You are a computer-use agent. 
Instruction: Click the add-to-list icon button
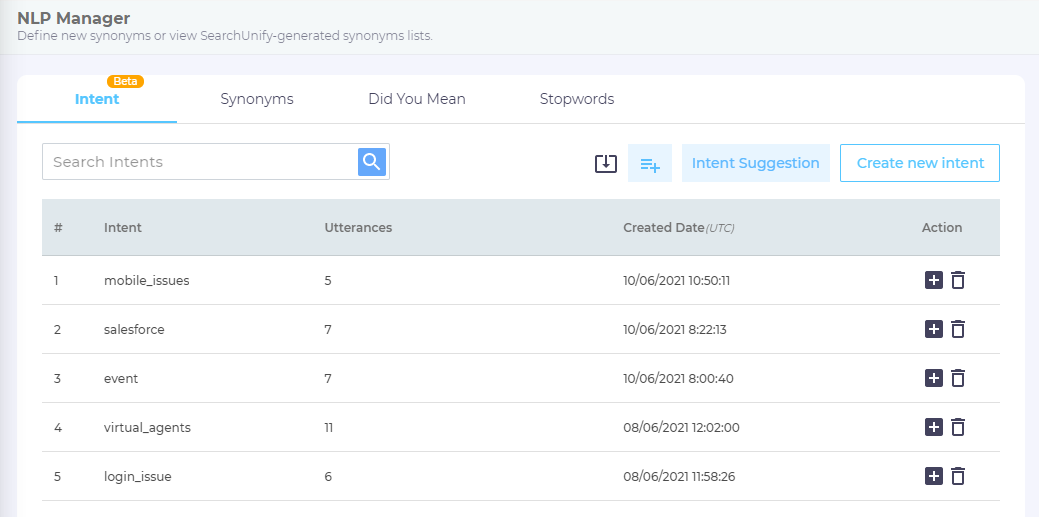pyautogui.click(x=650, y=163)
